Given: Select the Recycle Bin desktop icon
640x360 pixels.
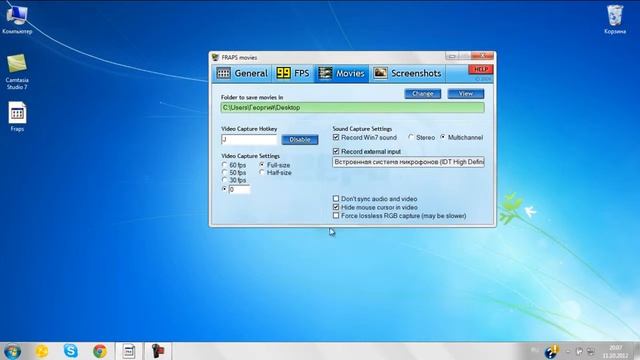Looking at the screenshot, I should click(615, 19).
